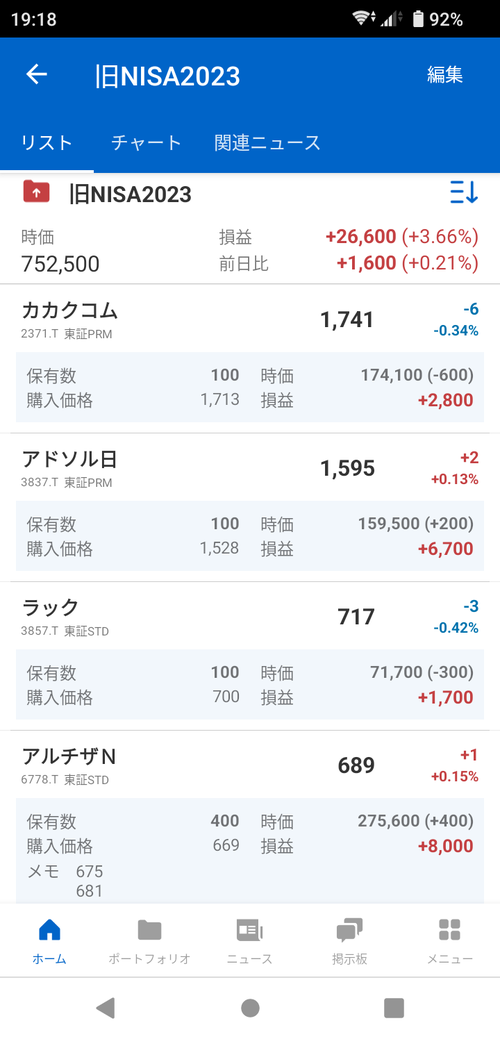Screen dimensions: 500x1039
Task: Open the sort order icon
Action: tap(464, 193)
